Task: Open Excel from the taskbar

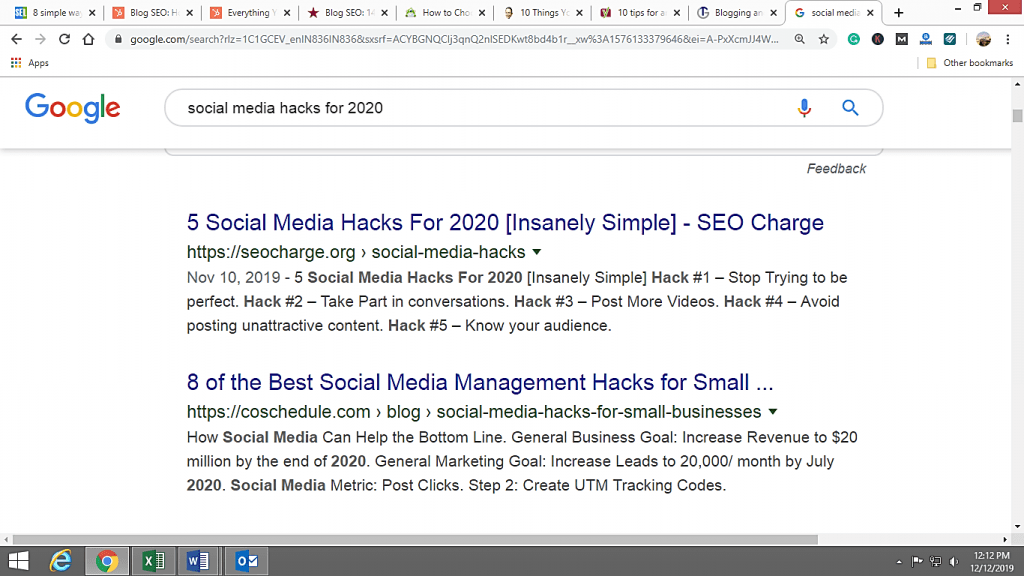Action: tap(153, 561)
